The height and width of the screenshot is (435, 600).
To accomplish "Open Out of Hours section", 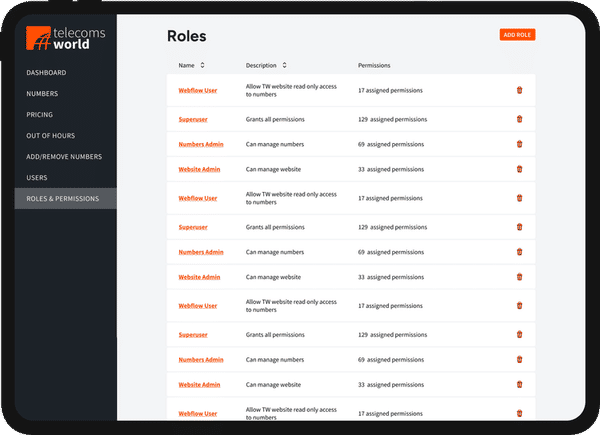I will tap(49, 136).
